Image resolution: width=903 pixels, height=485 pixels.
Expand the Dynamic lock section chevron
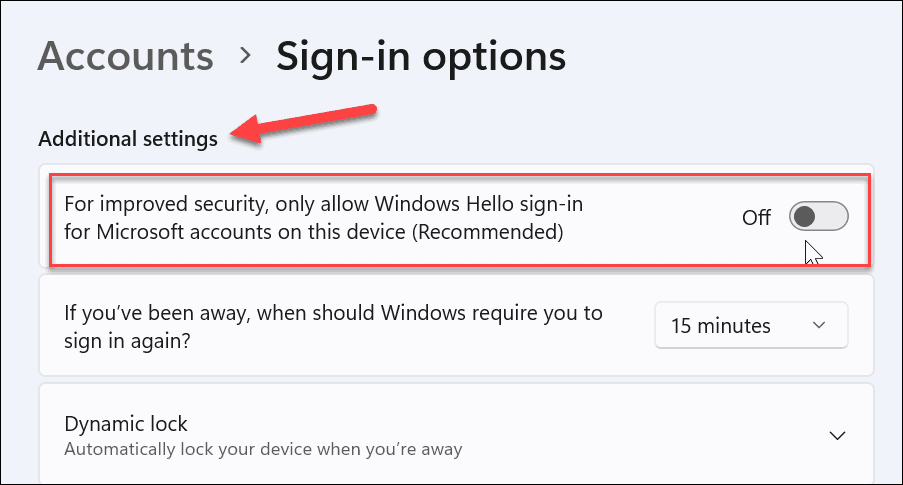click(838, 436)
